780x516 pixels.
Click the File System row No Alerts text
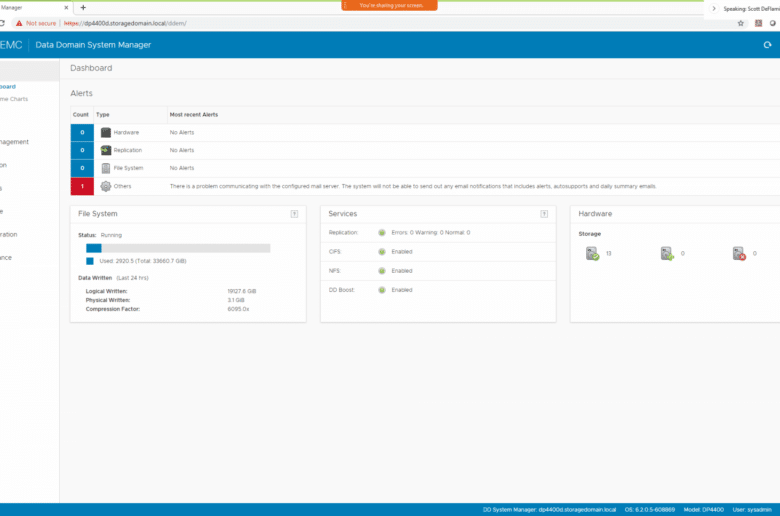[x=182, y=168]
